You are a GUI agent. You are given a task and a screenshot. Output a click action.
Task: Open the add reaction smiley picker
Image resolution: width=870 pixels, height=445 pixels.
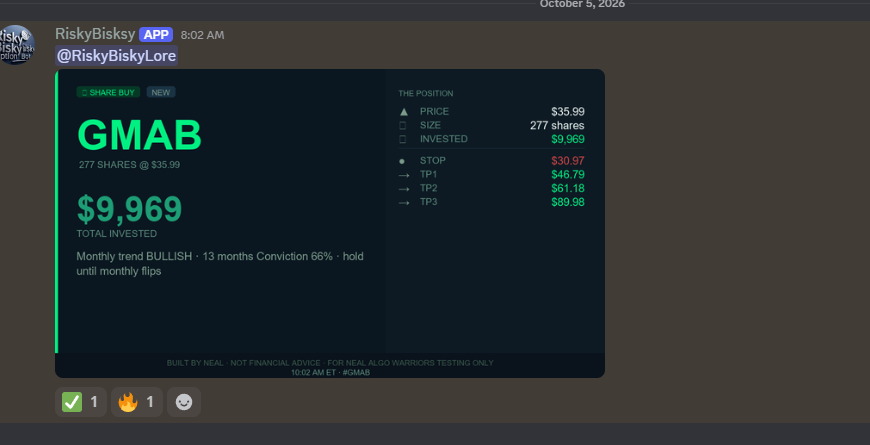[x=184, y=402]
